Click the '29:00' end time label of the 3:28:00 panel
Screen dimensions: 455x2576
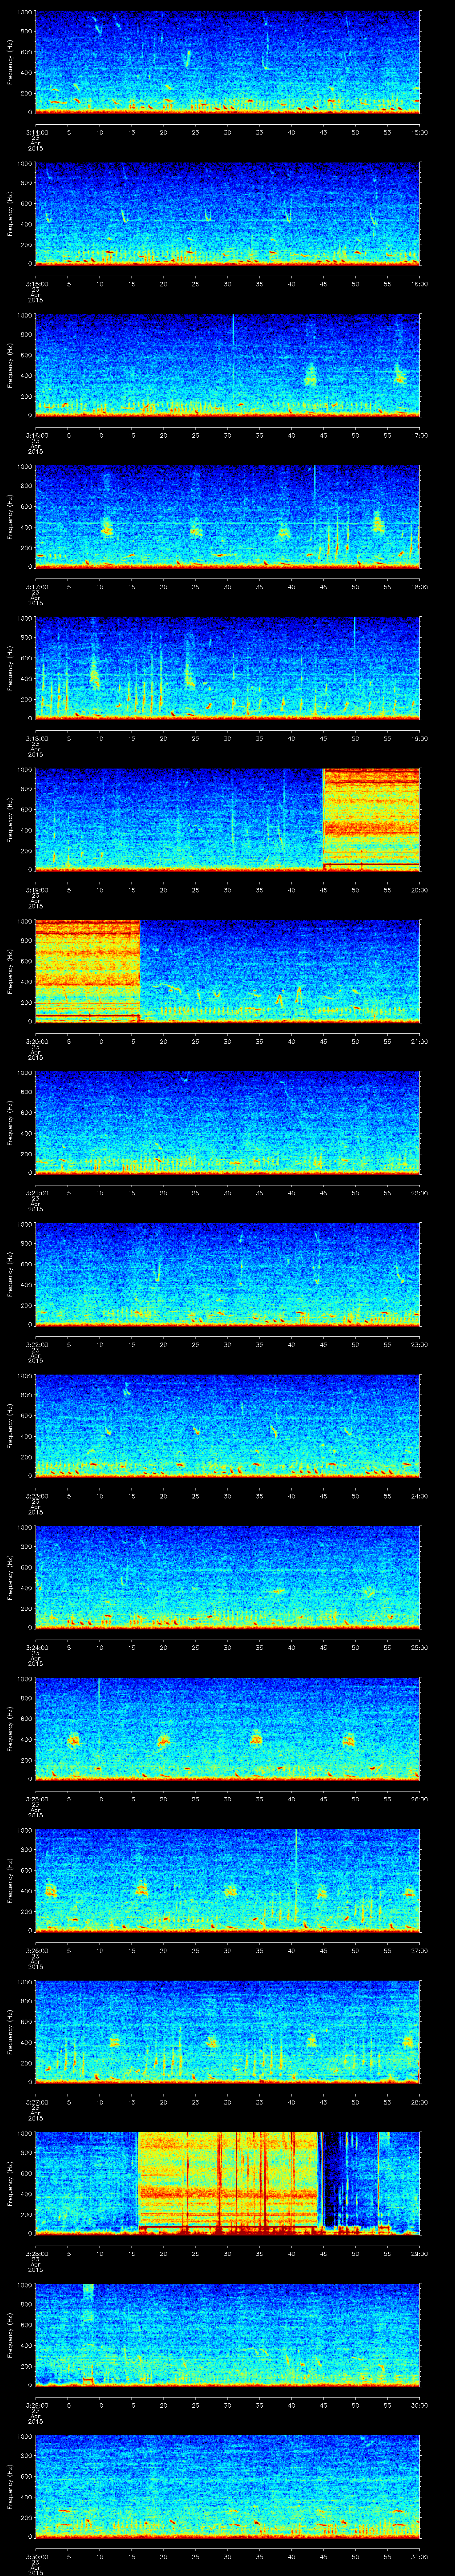pos(420,2253)
